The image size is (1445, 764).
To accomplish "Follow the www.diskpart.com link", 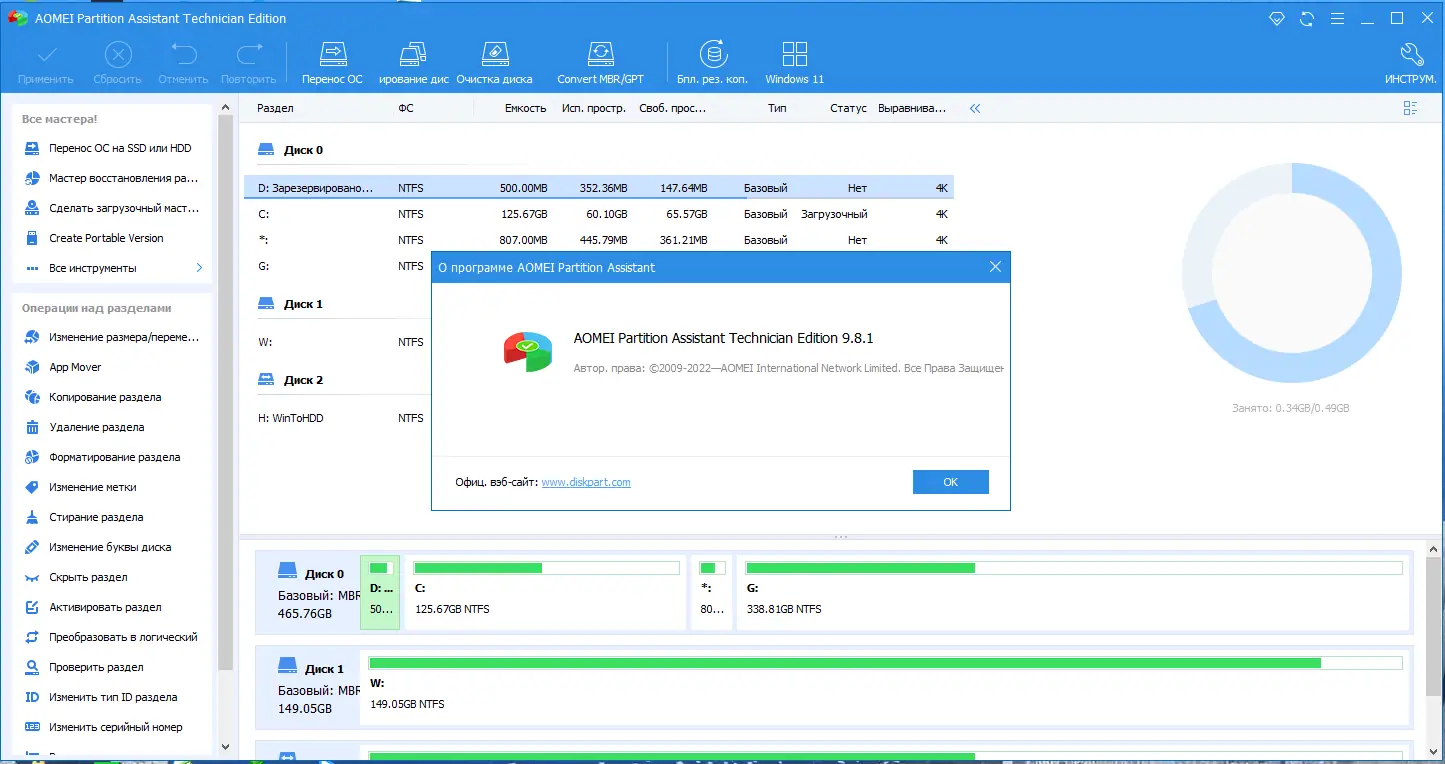I will click(585, 482).
